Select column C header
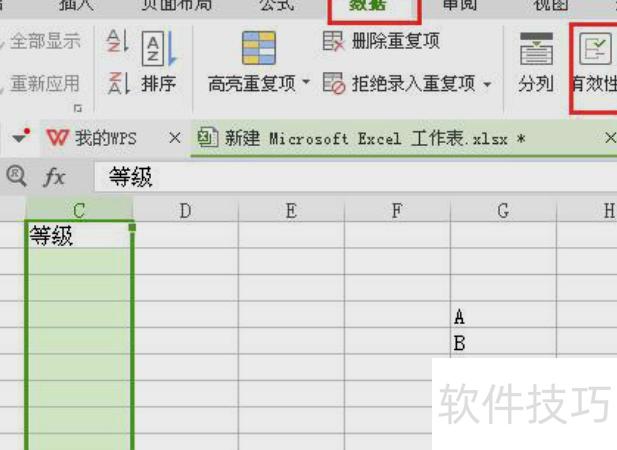 tap(79, 210)
